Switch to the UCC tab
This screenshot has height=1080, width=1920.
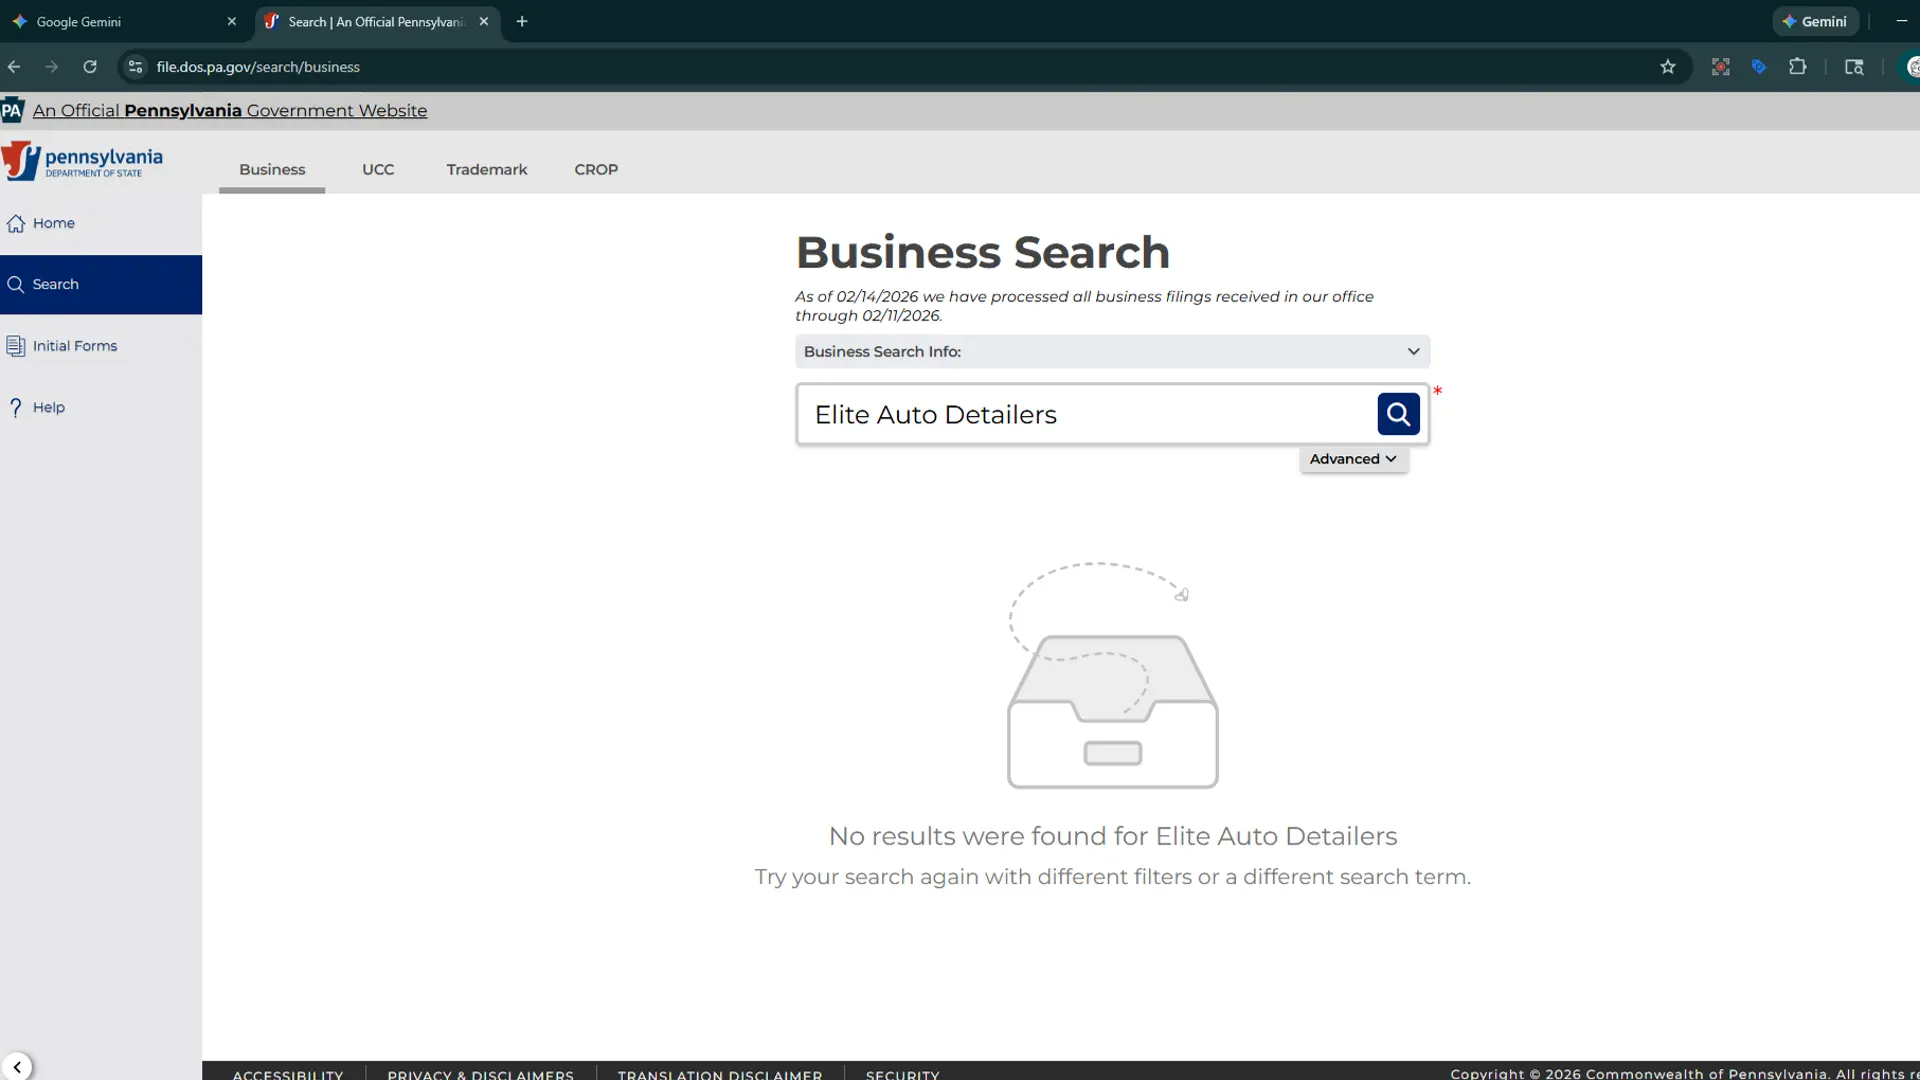(378, 169)
